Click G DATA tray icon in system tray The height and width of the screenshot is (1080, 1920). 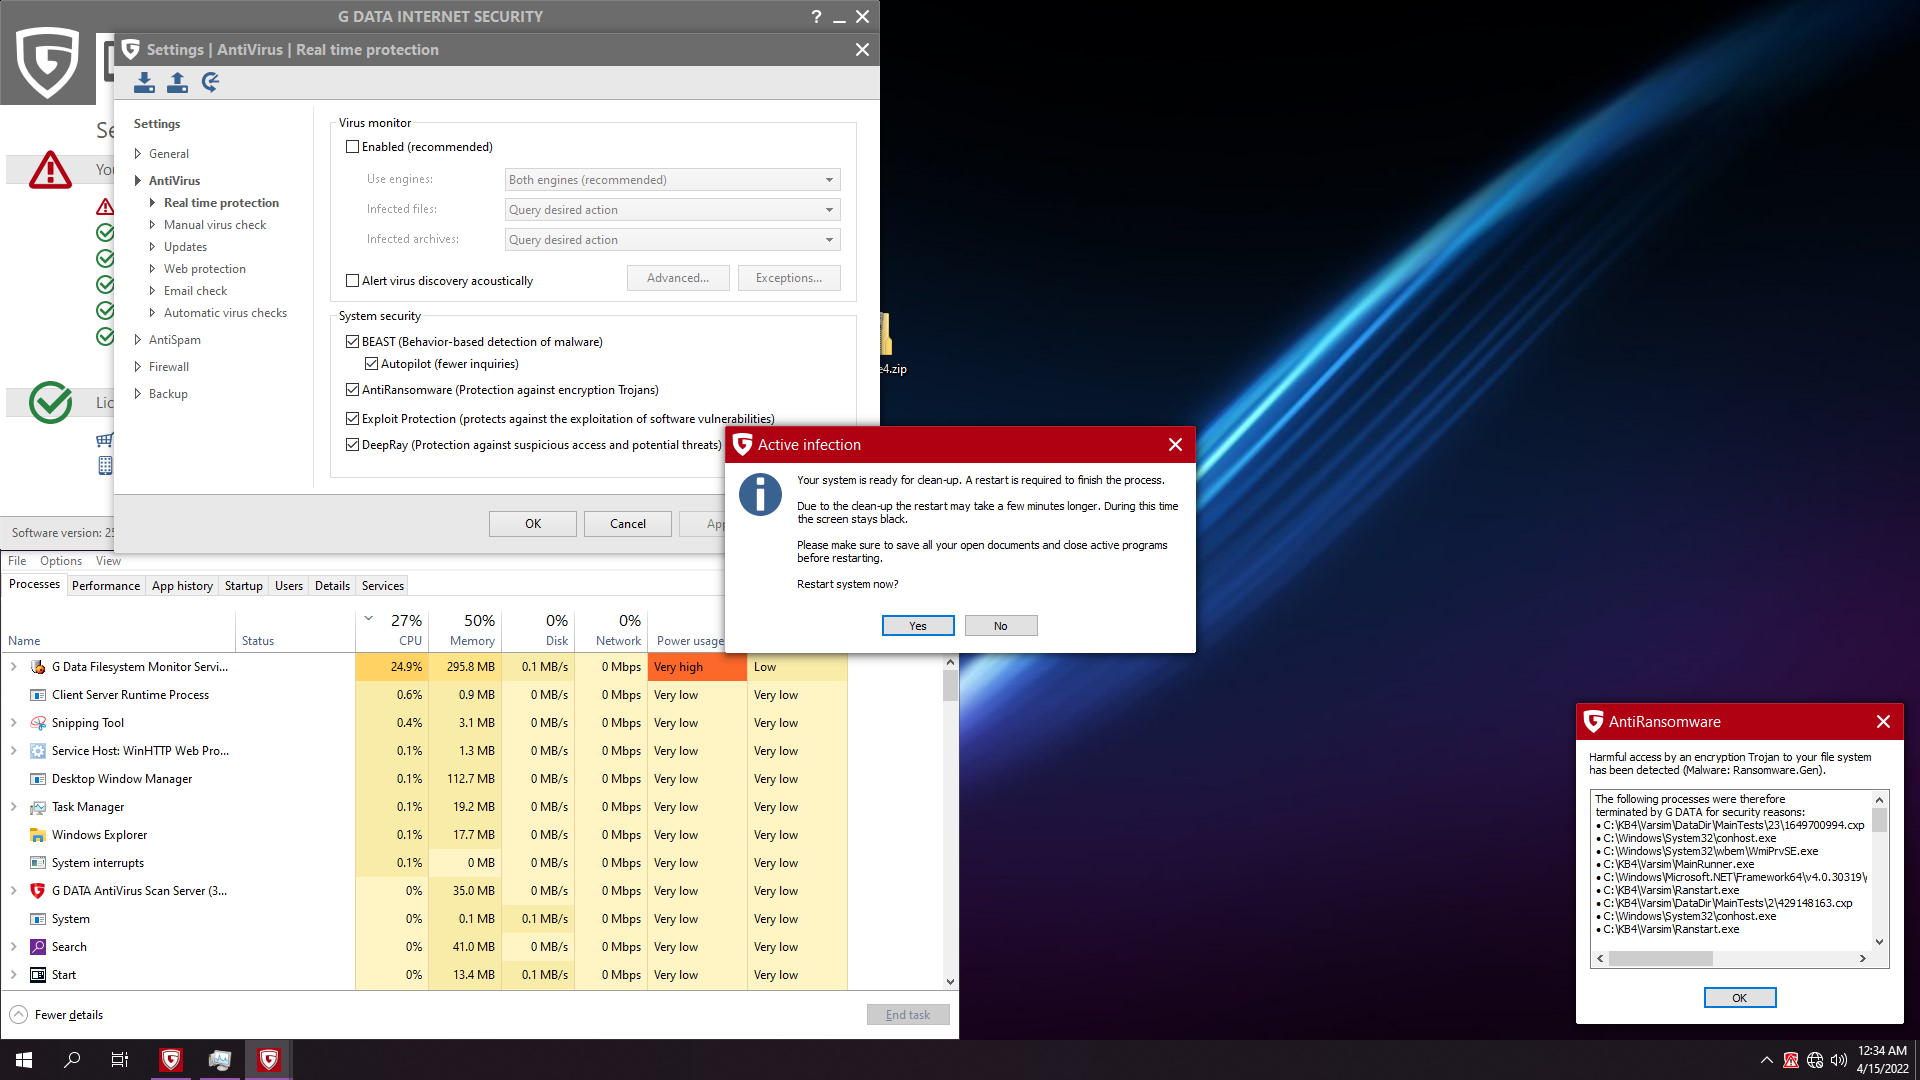click(x=1791, y=1060)
